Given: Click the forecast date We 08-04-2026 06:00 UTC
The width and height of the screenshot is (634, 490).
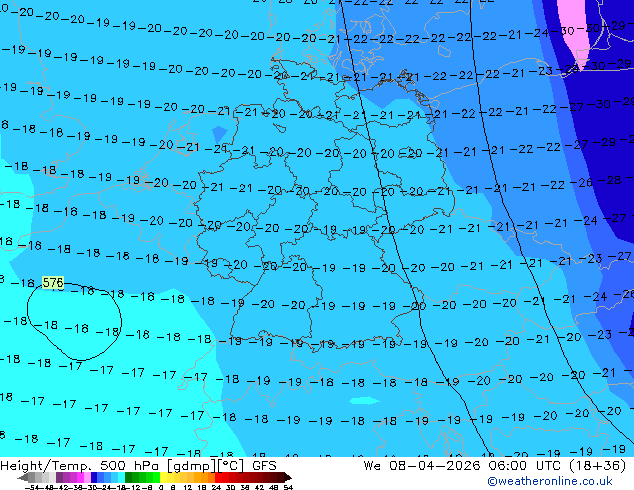Looking at the screenshot, I should click(x=495, y=466).
